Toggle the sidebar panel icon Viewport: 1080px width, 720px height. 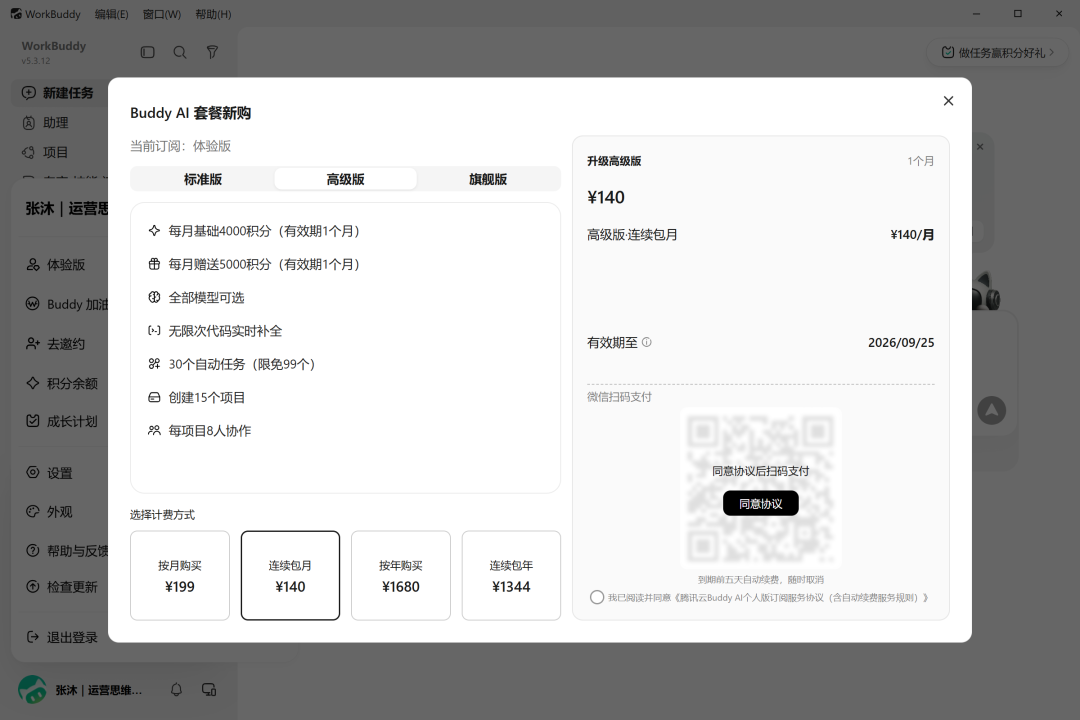[147, 52]
